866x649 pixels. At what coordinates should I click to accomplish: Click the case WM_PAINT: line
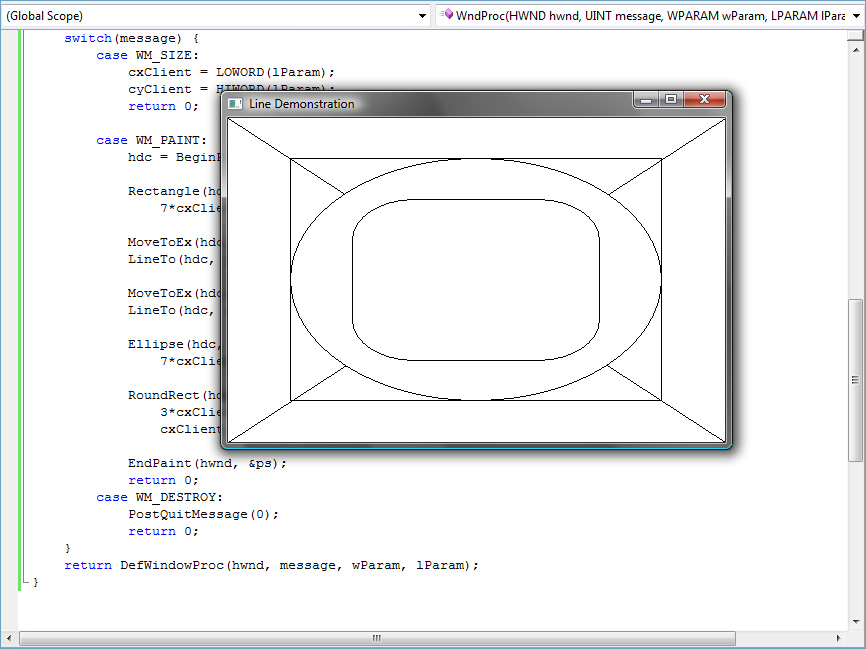(x=151, y=140)
